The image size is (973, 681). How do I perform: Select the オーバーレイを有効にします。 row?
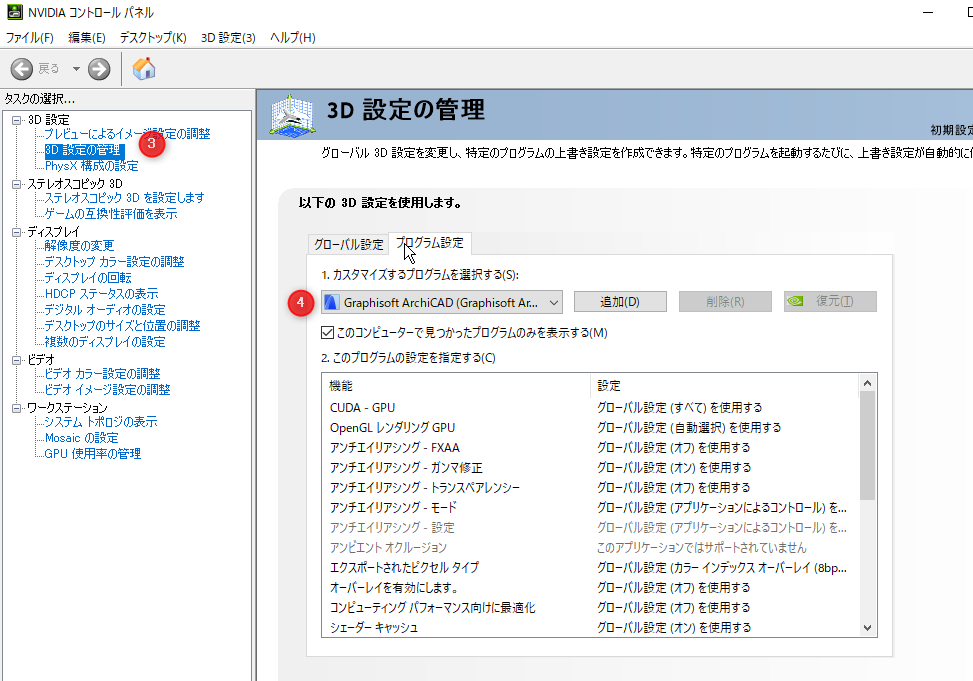tap(591, 587)
